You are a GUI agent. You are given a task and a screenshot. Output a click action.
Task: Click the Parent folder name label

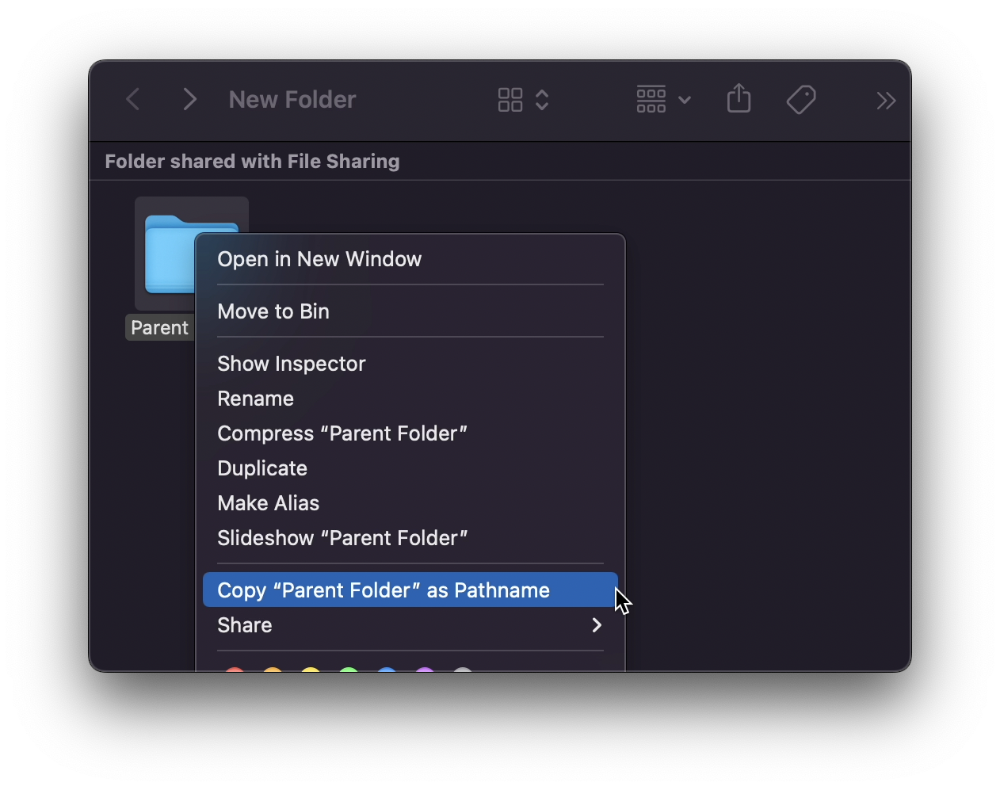[x=159, y=328]
